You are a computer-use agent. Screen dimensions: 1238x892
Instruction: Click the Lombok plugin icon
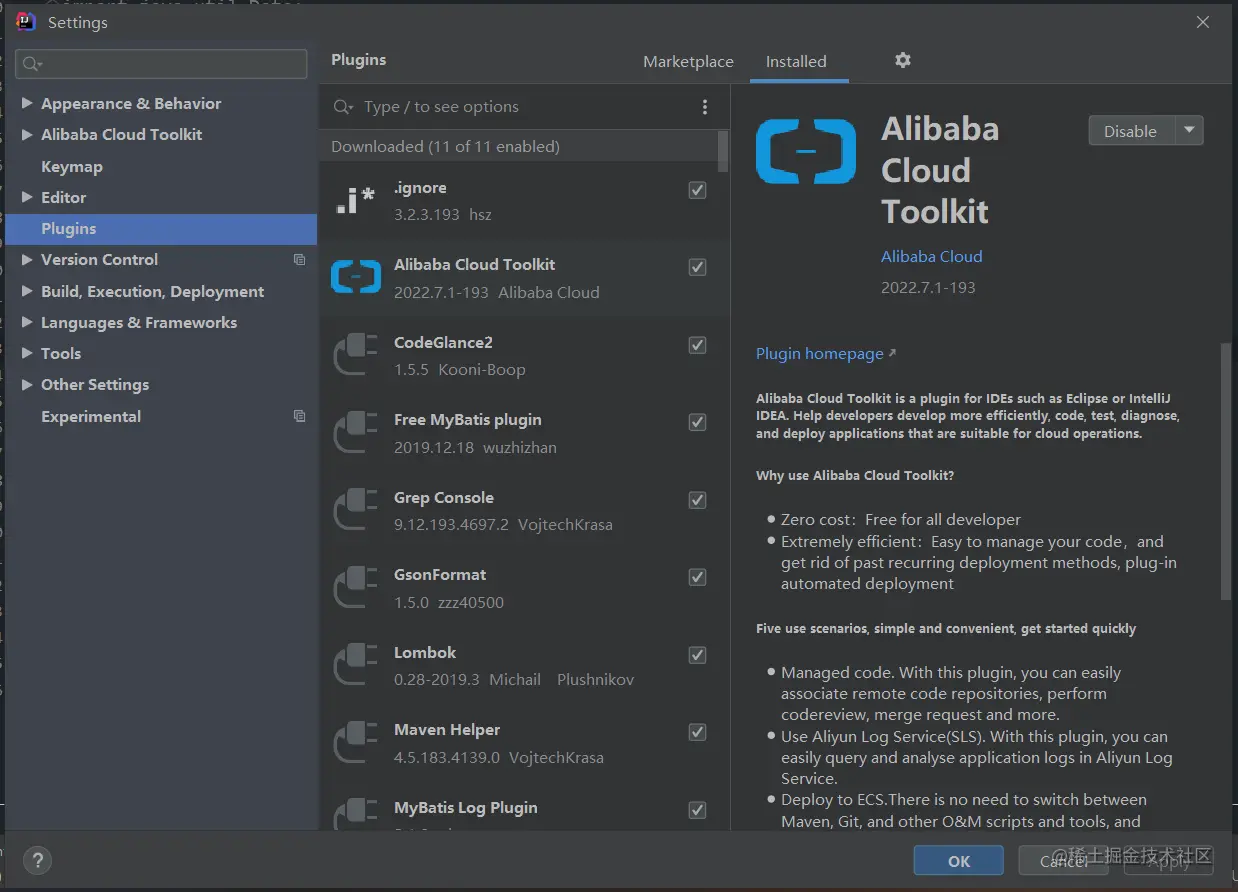point(355,665)
